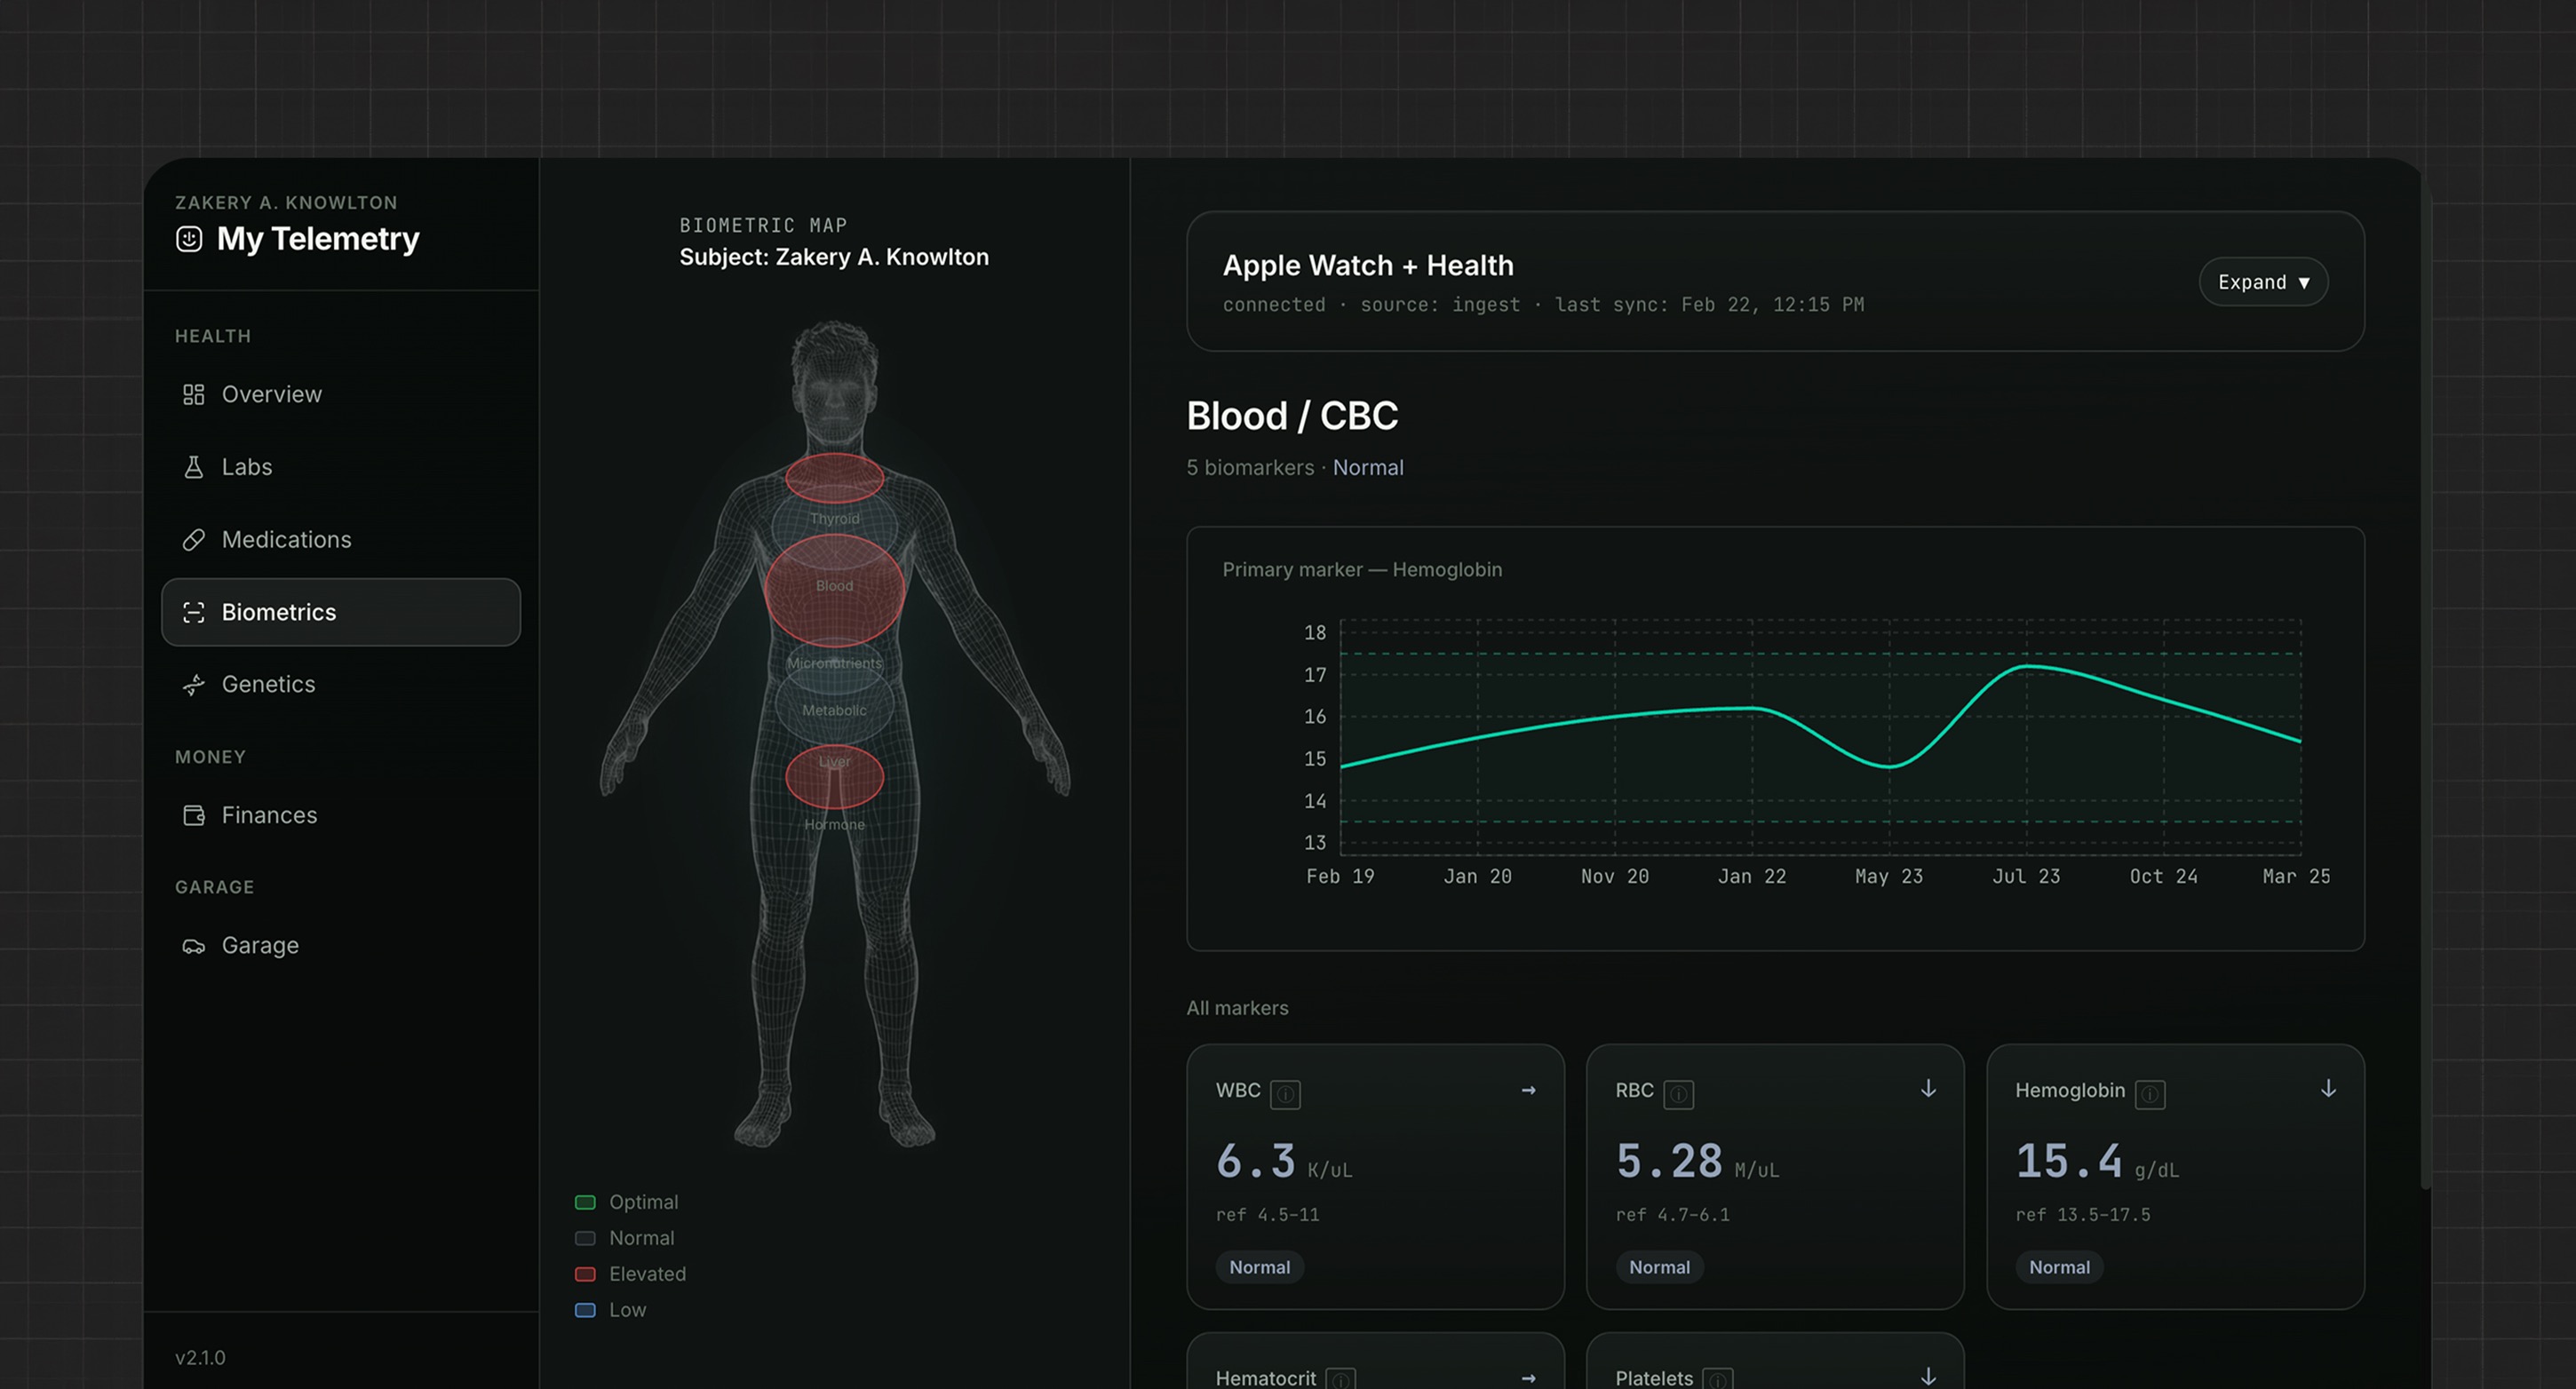Image resolution: width=2576 pixels, height=1389 pixels.
Task: Select the Biometrics scan icon
Action: click(x=194, y=612)
